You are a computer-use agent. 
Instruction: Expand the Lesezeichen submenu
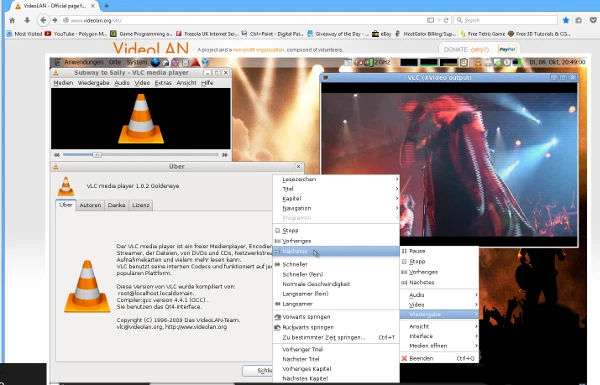tap(336, 179)
